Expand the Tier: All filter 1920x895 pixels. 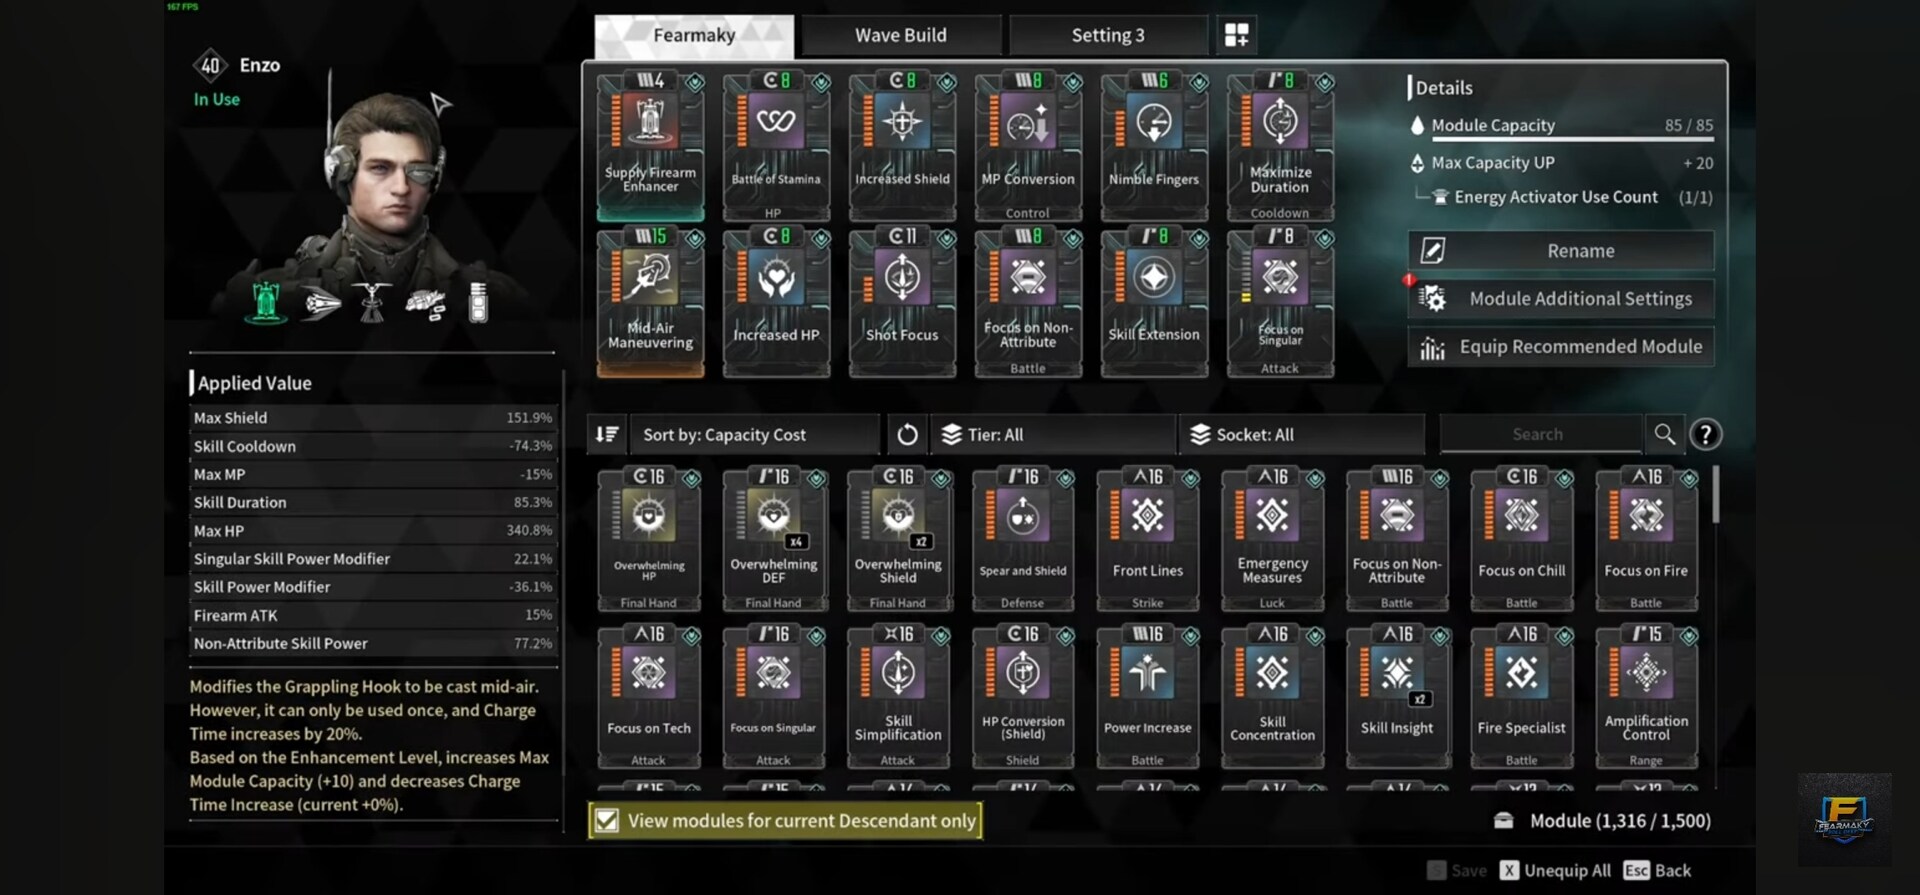point(1053,434)
